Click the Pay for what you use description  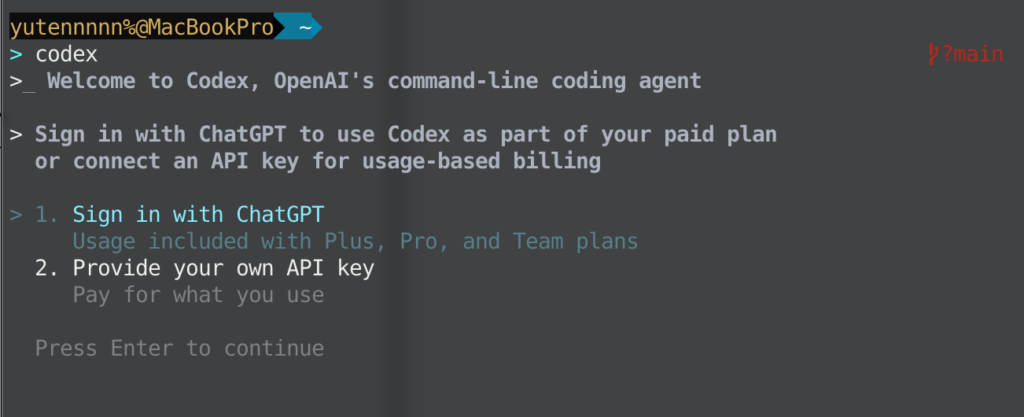(x=199, y=295)
